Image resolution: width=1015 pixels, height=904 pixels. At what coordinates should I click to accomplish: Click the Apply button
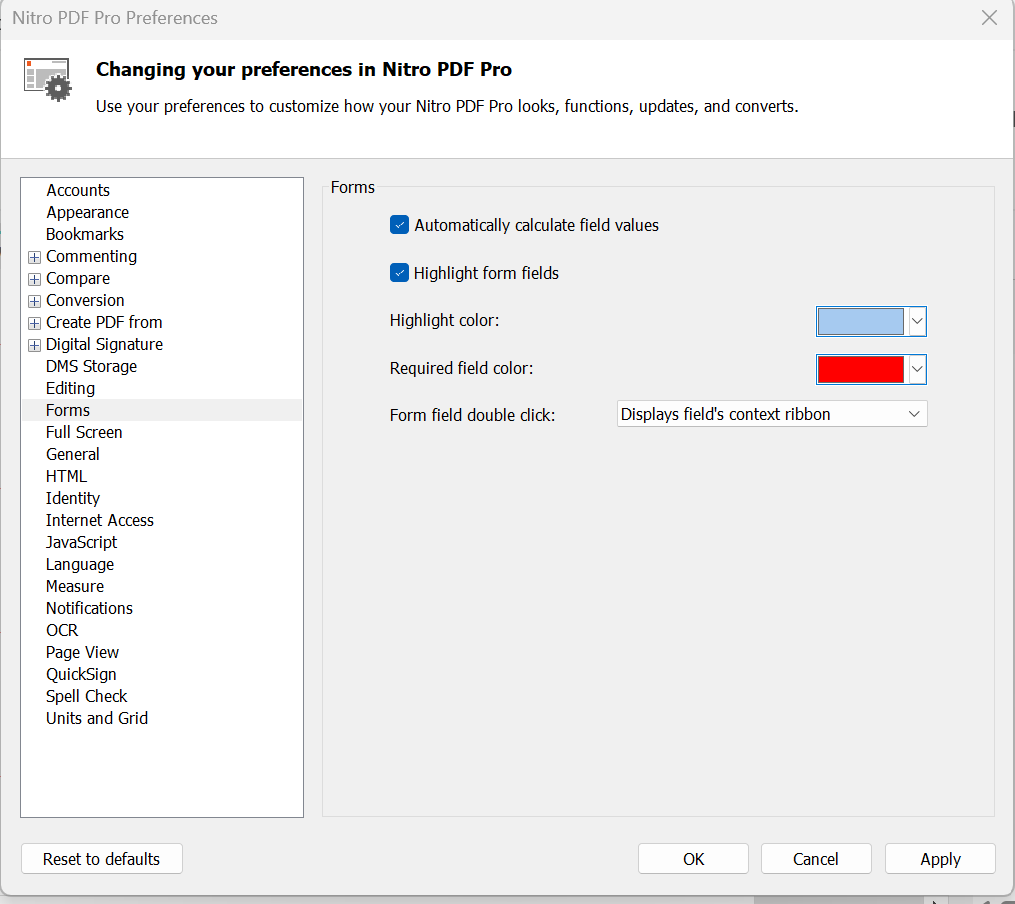940,859
